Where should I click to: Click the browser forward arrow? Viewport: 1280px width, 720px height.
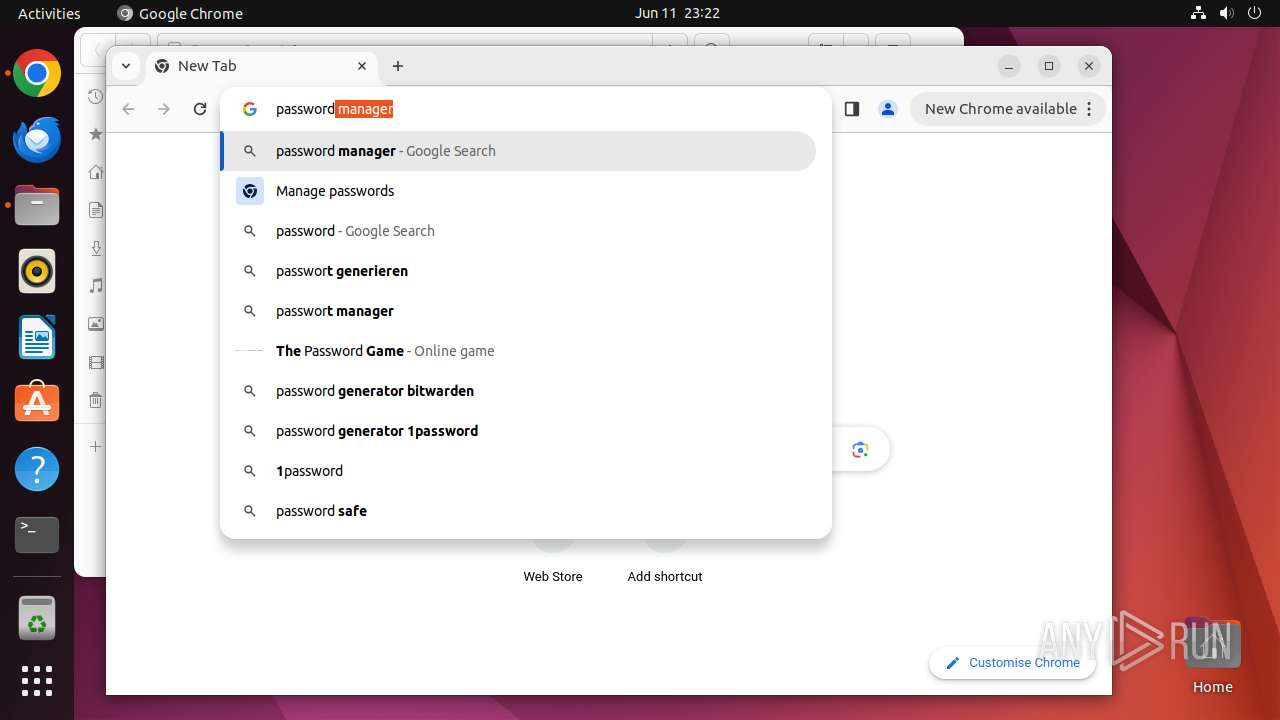(x=164, y=109)
